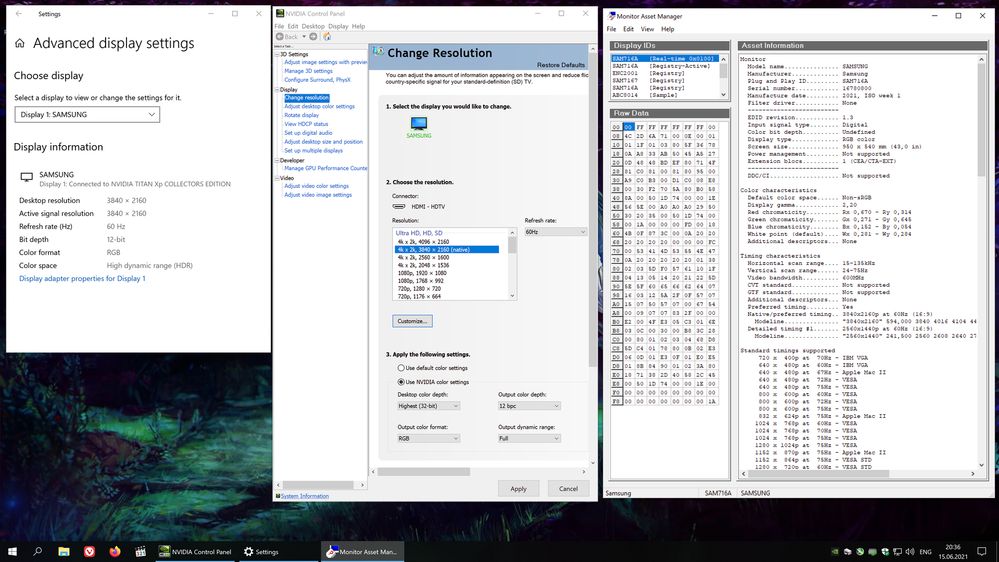Open NVIDIA Control Panel Display menu
The image size is (999, 562).
(x=338, y=26)
